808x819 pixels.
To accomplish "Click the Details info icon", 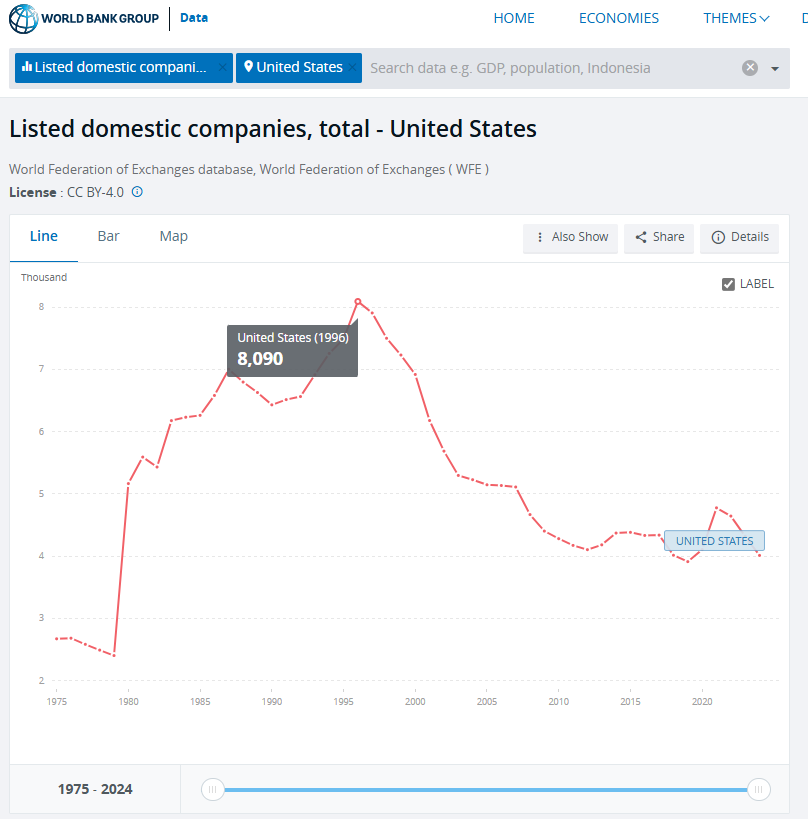I will tap(719, 238).
